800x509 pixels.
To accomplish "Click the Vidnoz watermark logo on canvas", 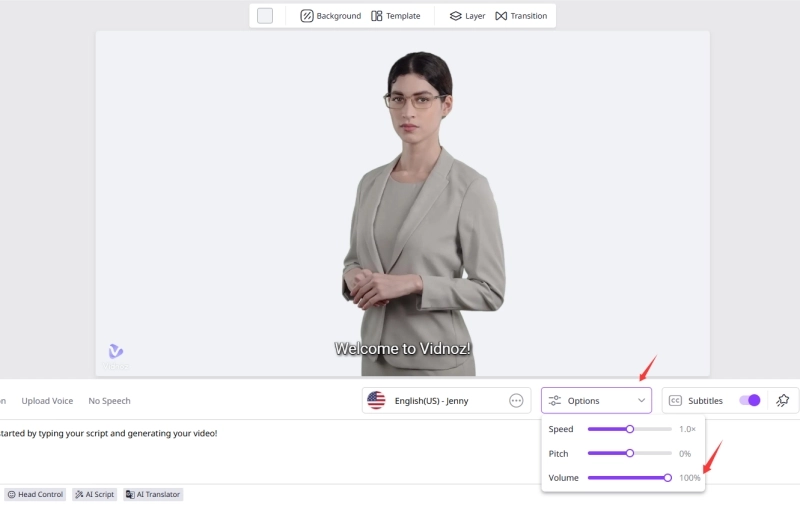I will [116, 353].
